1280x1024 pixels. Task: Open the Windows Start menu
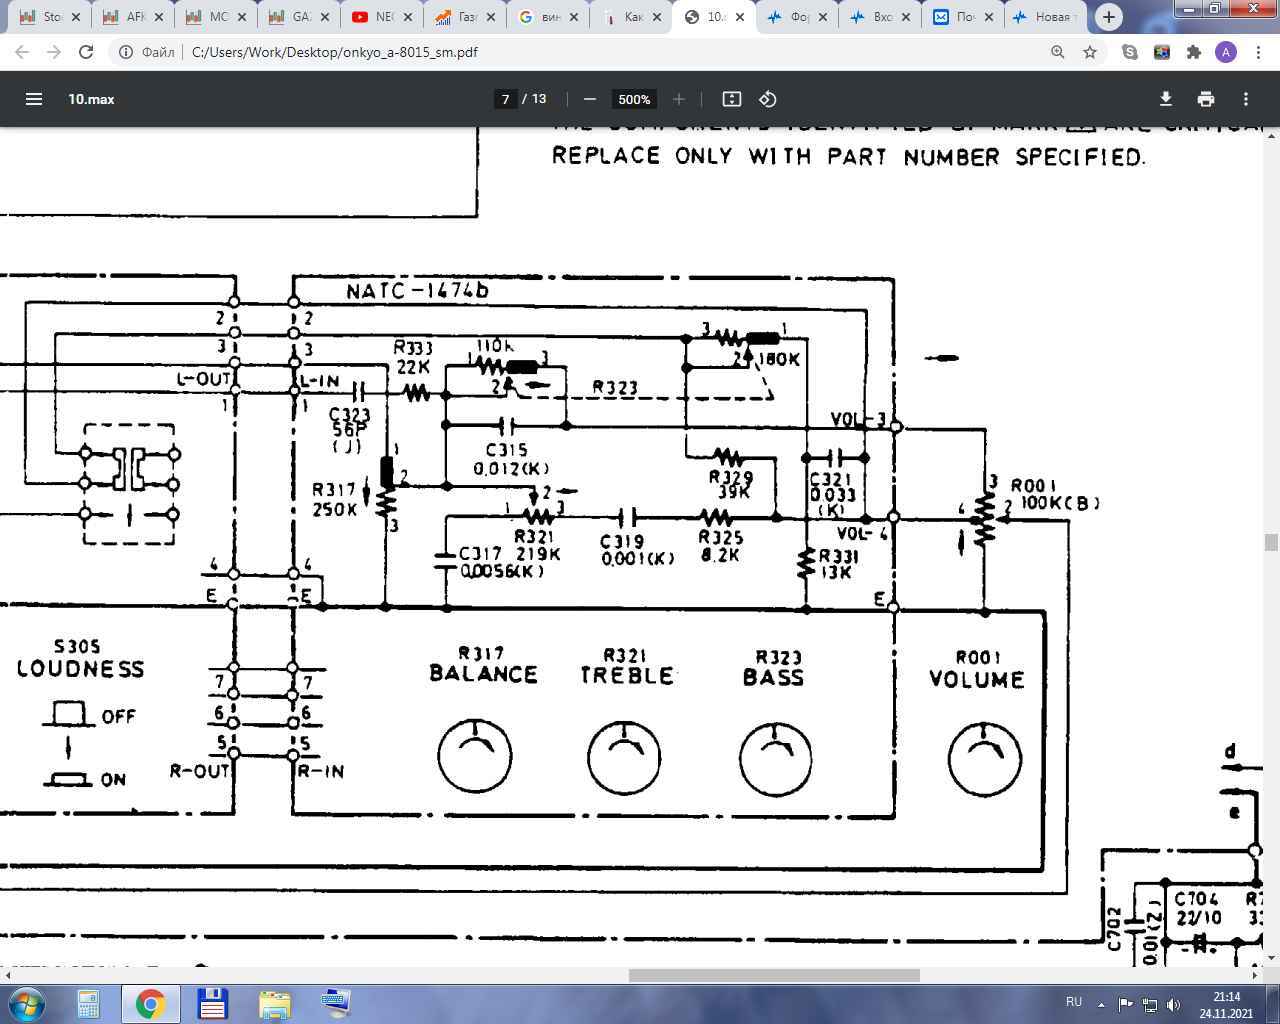click(x=27, y=1003)
